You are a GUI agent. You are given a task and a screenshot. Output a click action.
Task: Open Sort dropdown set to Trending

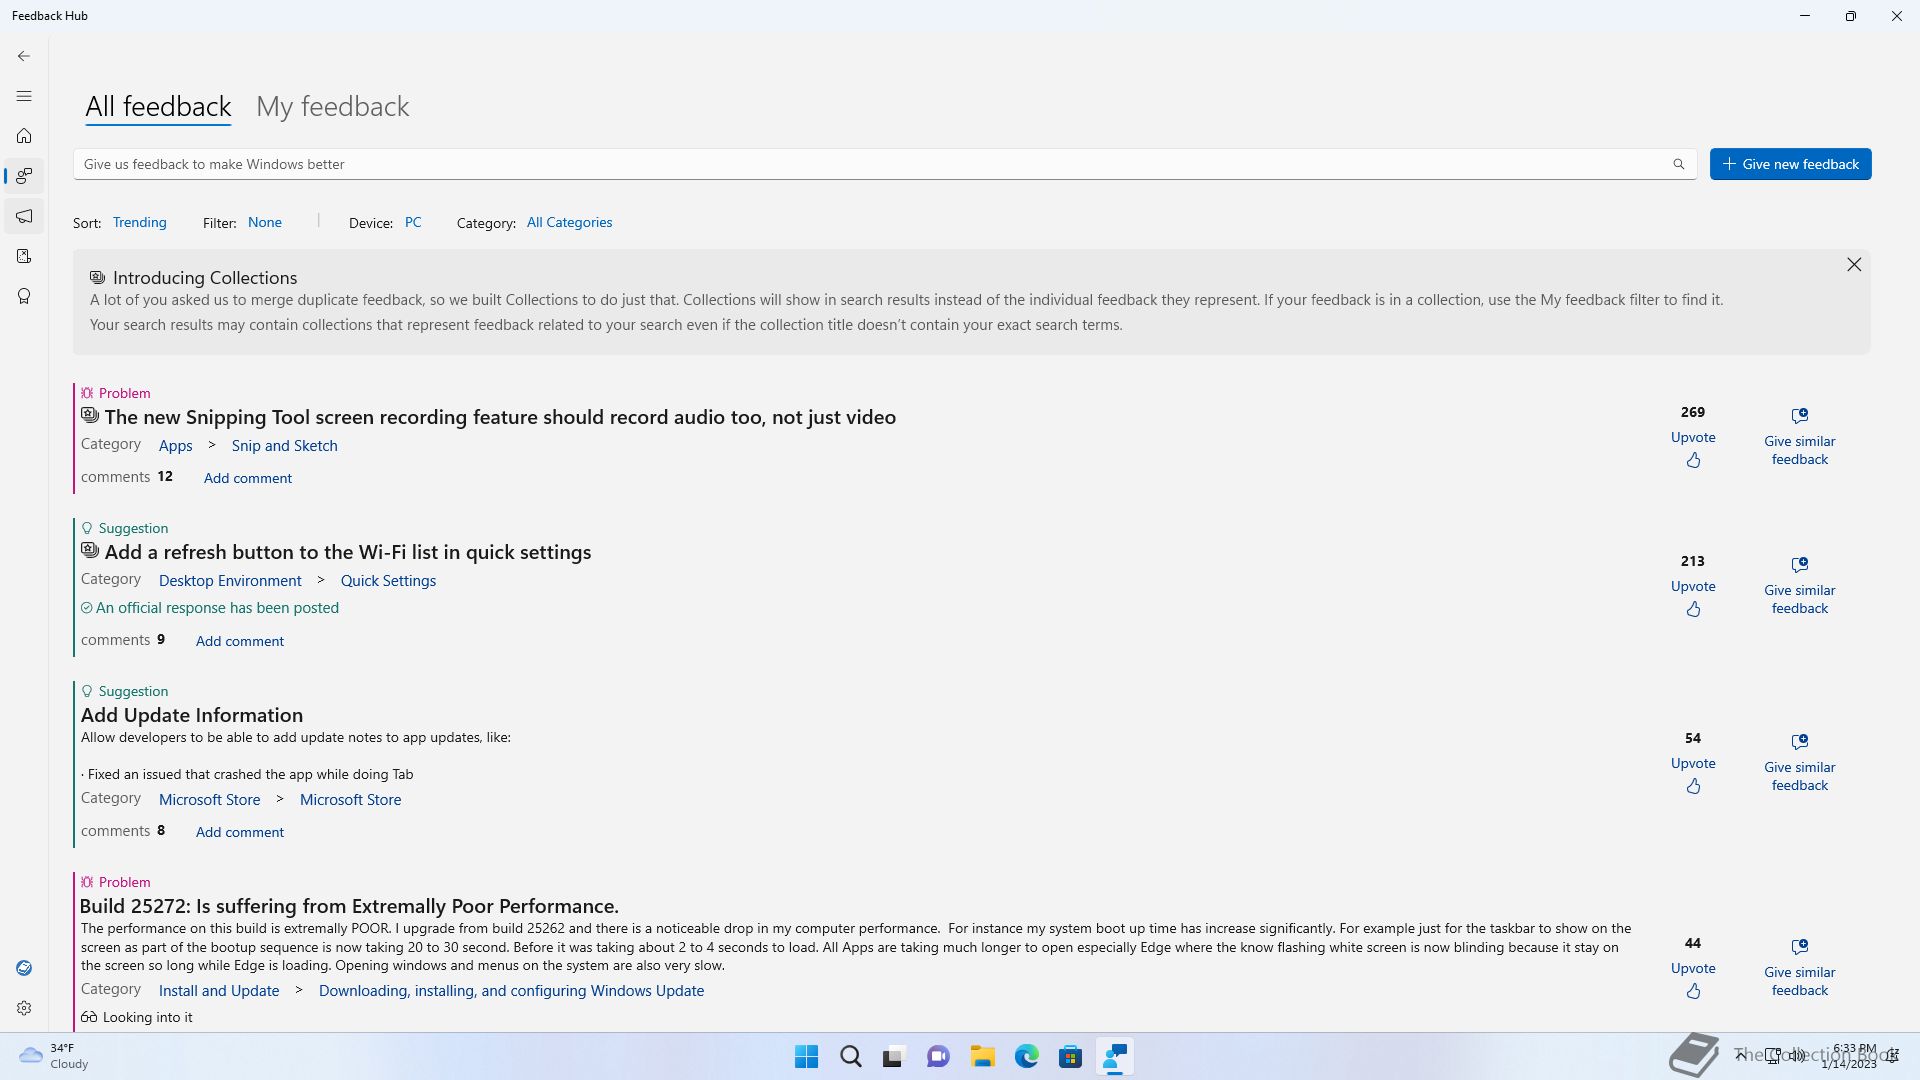140,222
